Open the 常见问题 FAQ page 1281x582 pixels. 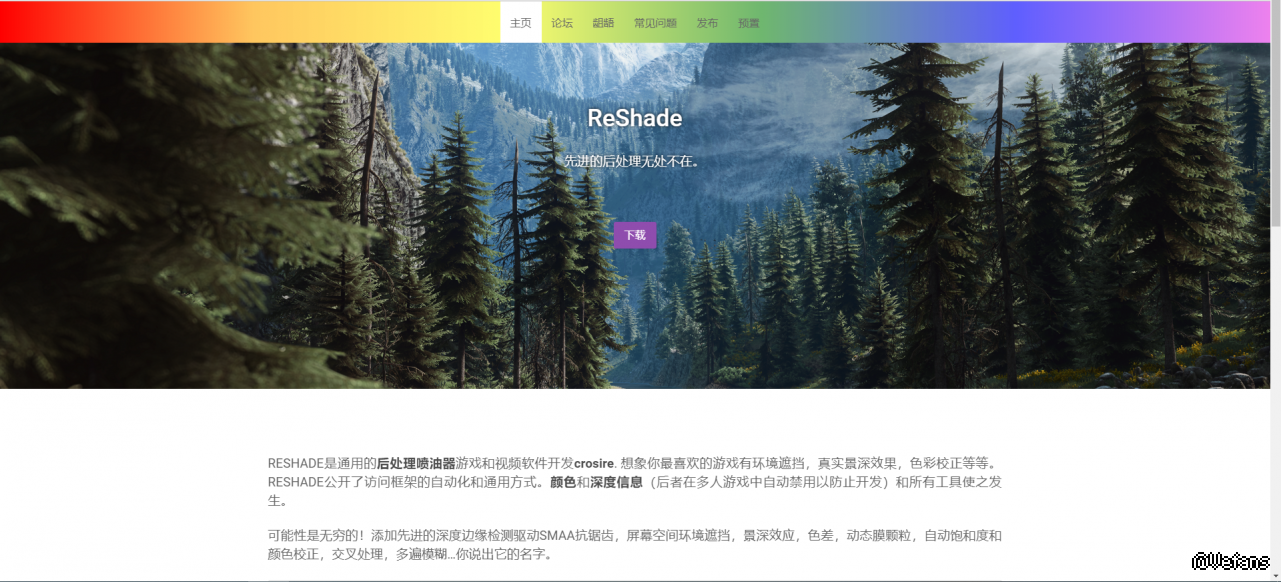(x=655, y=22)
